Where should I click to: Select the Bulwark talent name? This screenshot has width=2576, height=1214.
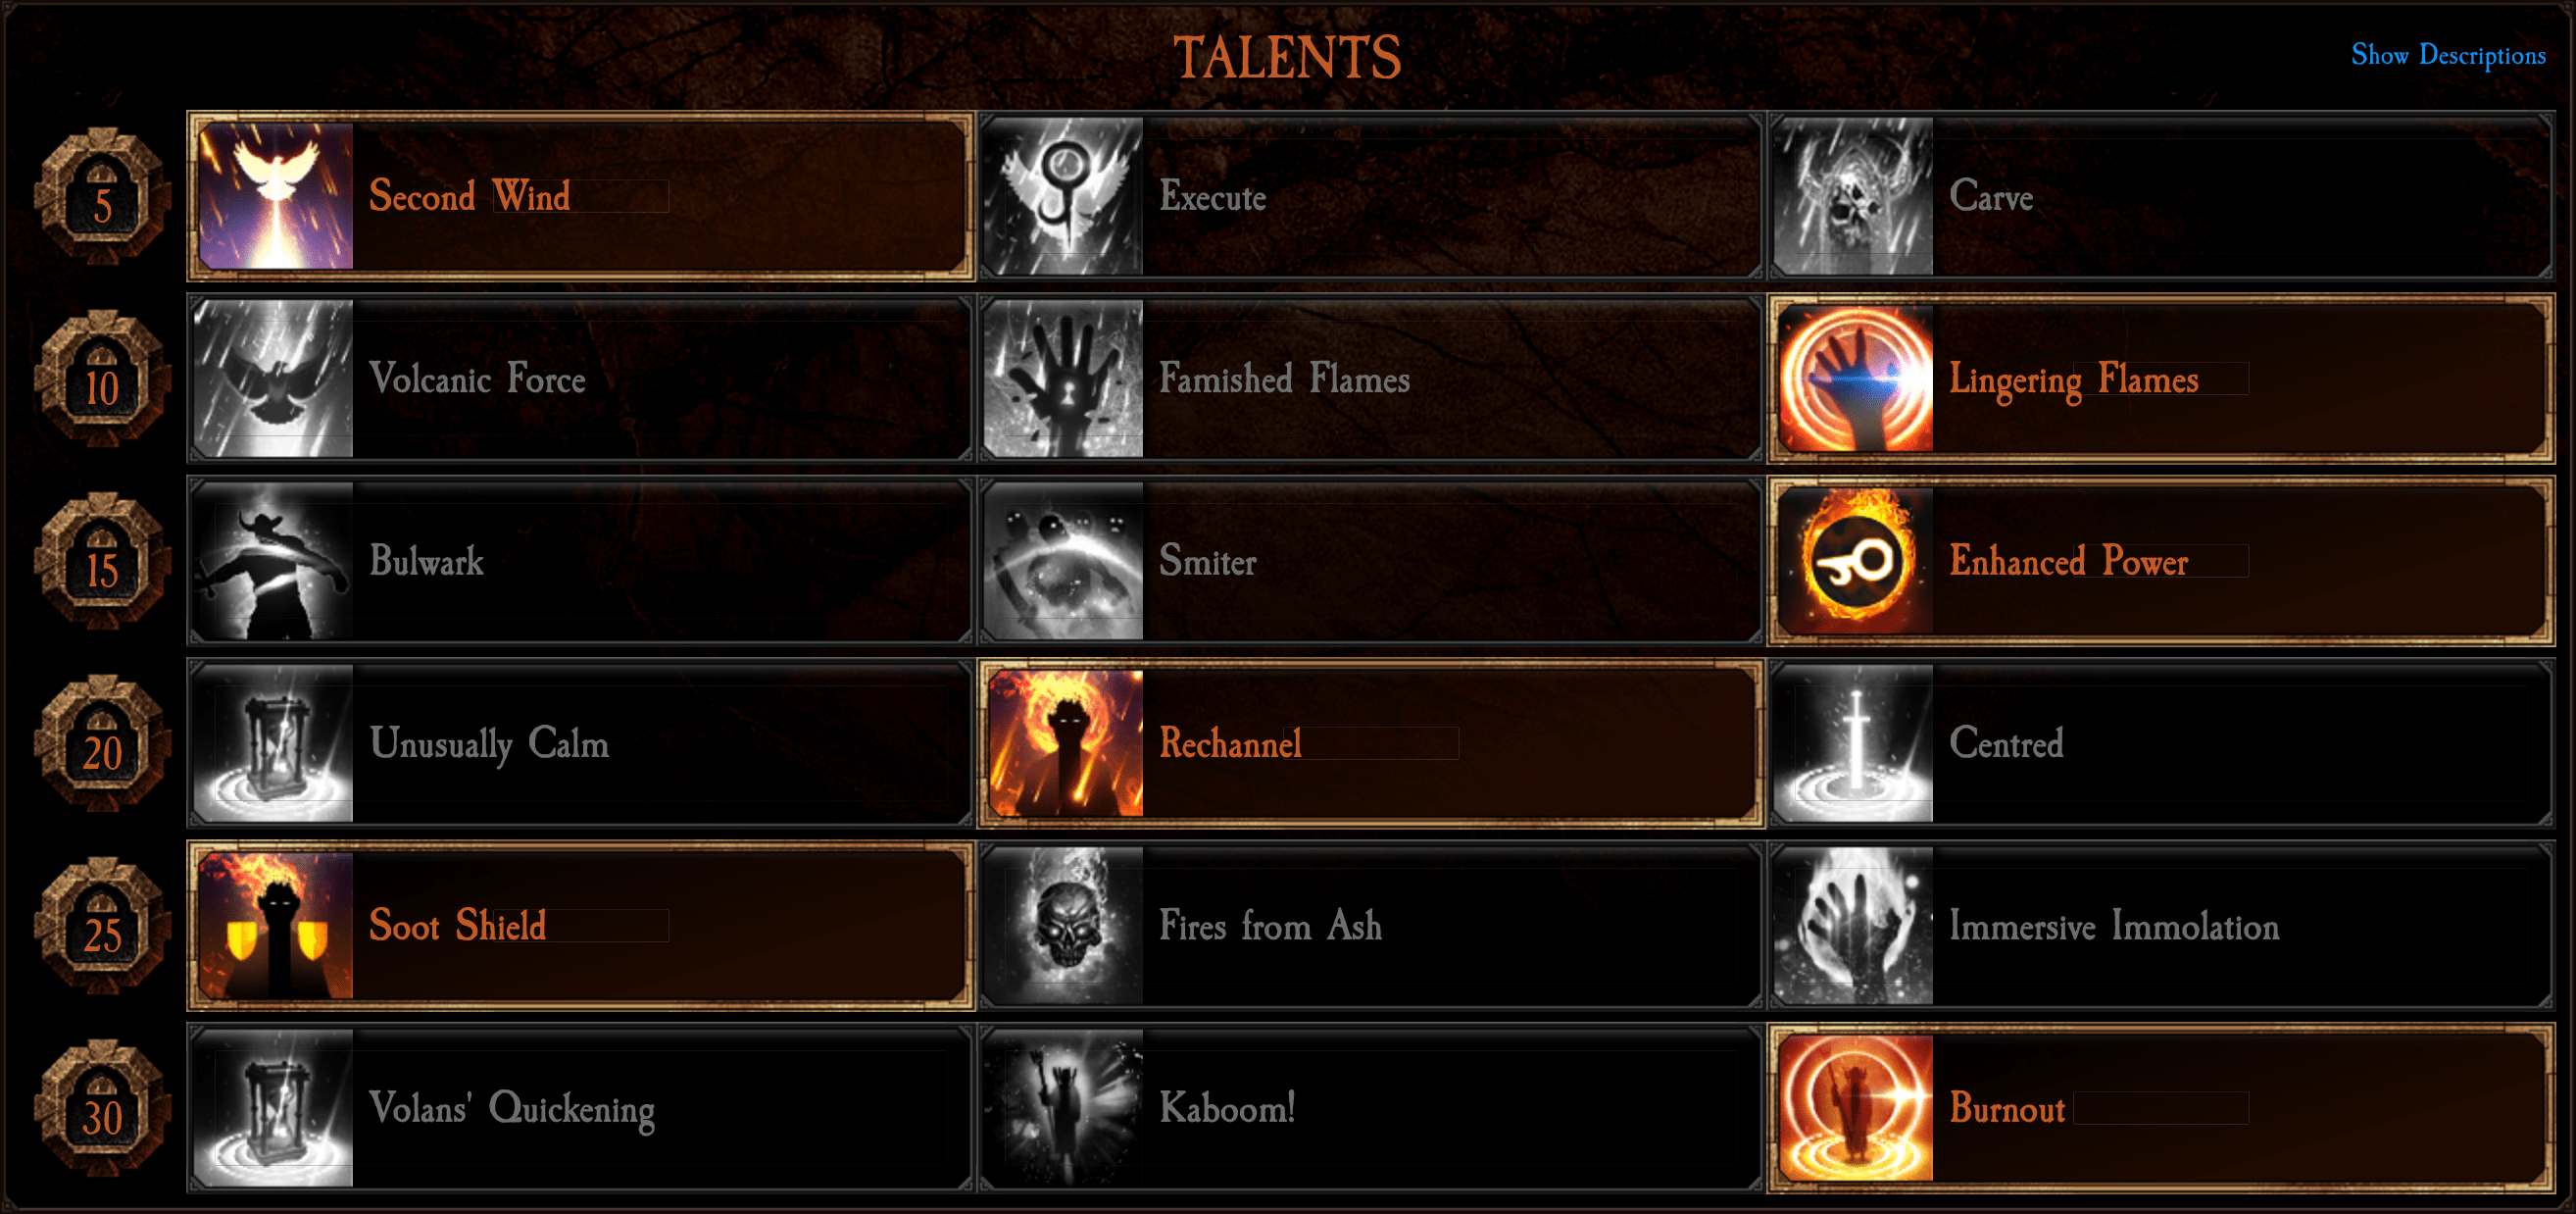(427, 561)
